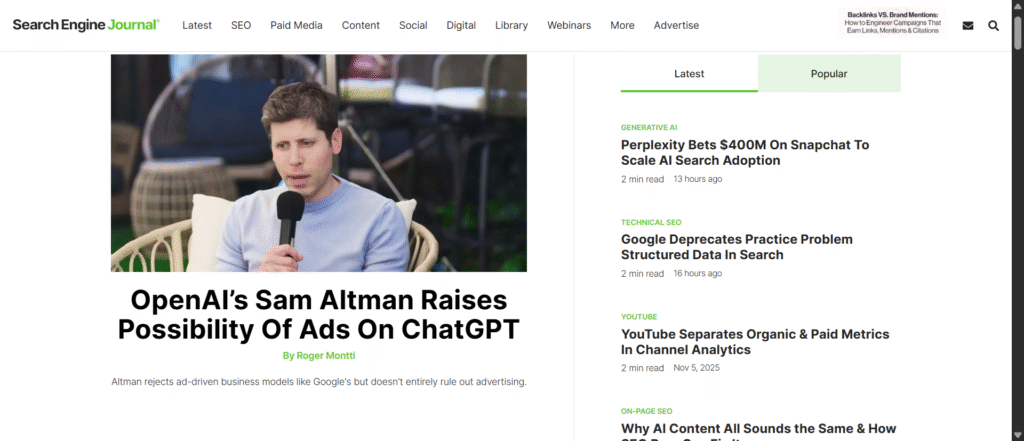Open the Webinars nav item
Viewport: 1024px width, 441px height.
pyautogui.click(x=569, y=25)
